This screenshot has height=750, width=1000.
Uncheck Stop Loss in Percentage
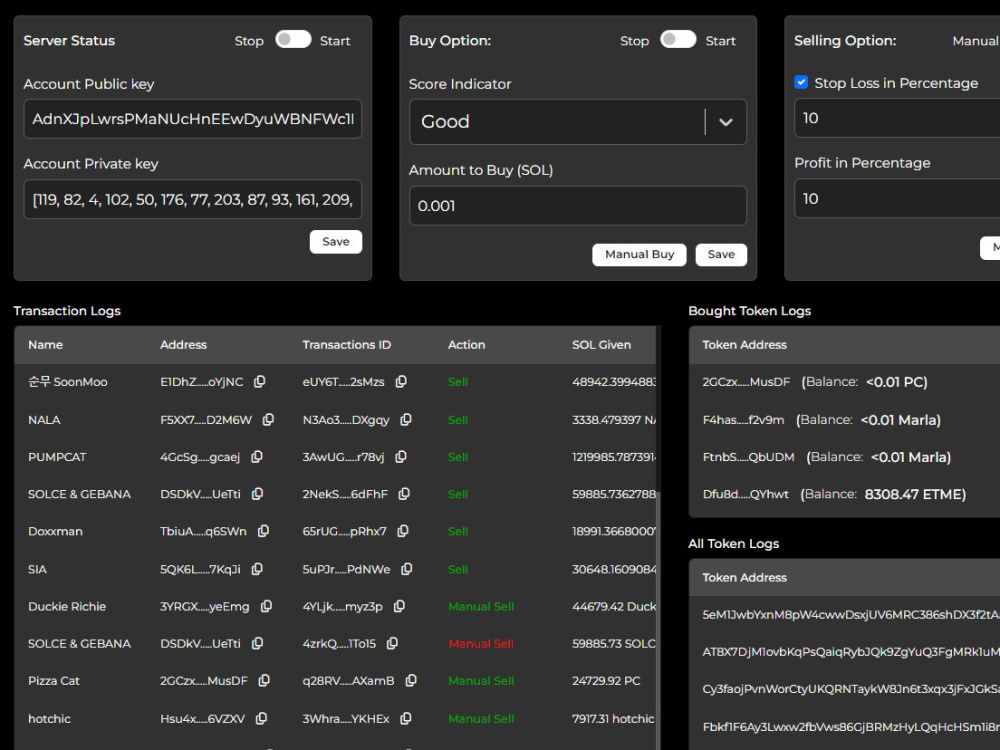(801, 83)
